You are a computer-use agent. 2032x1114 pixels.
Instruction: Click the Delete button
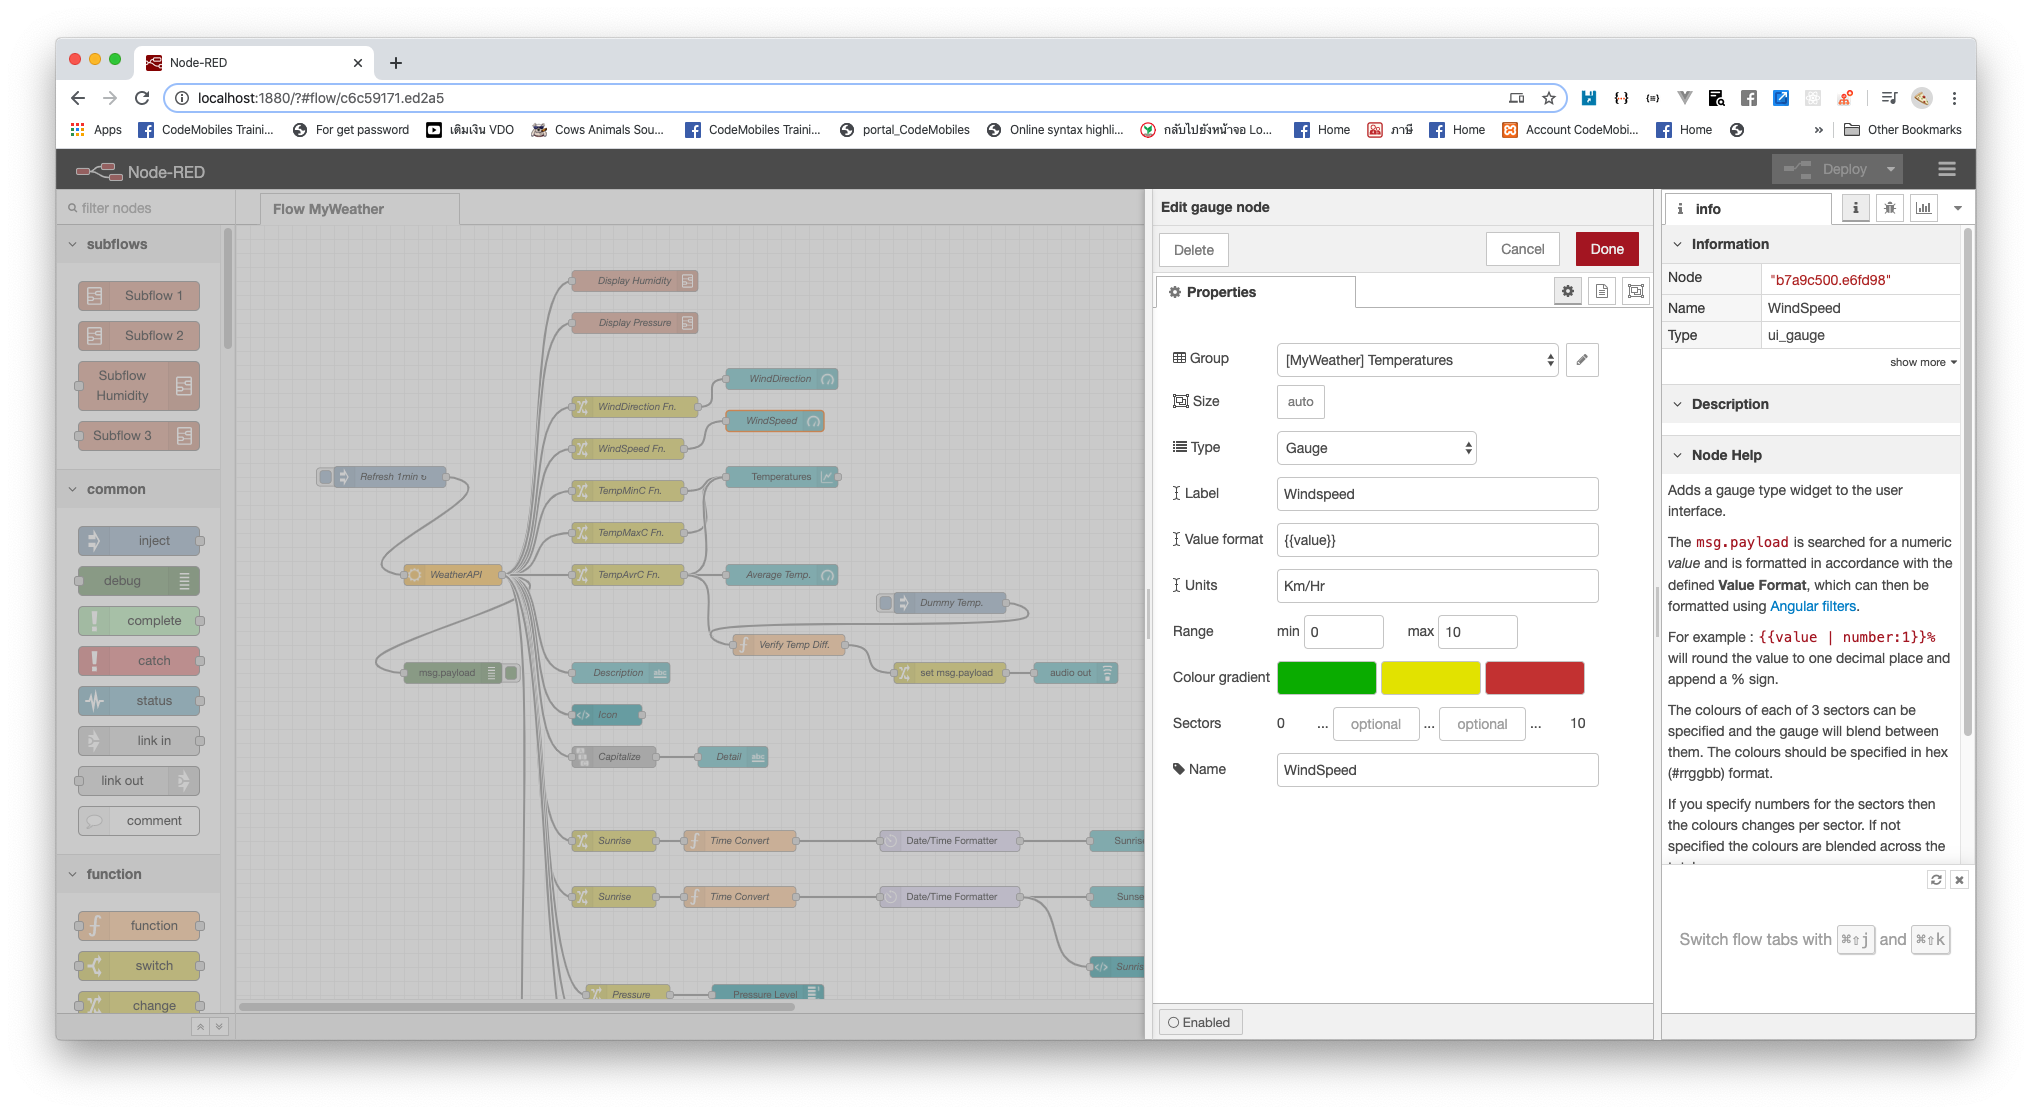tap(1193, 250)
